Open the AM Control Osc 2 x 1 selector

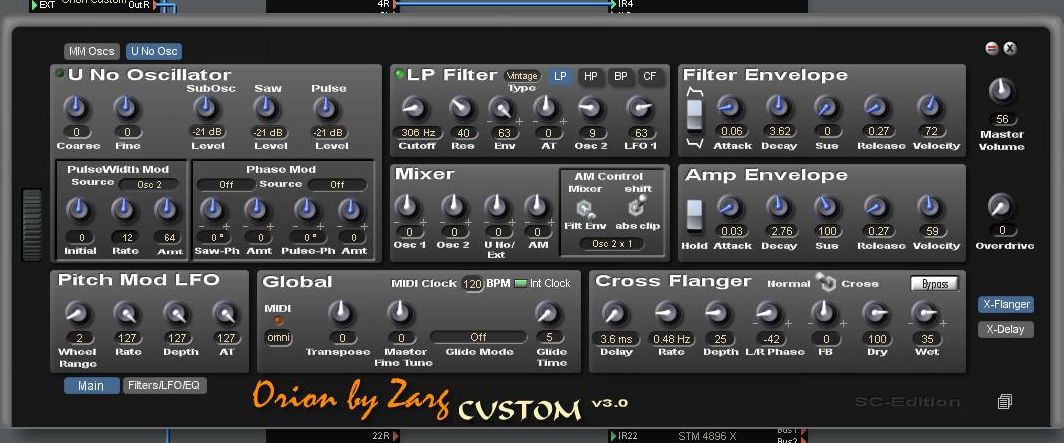tap(611, 244)
